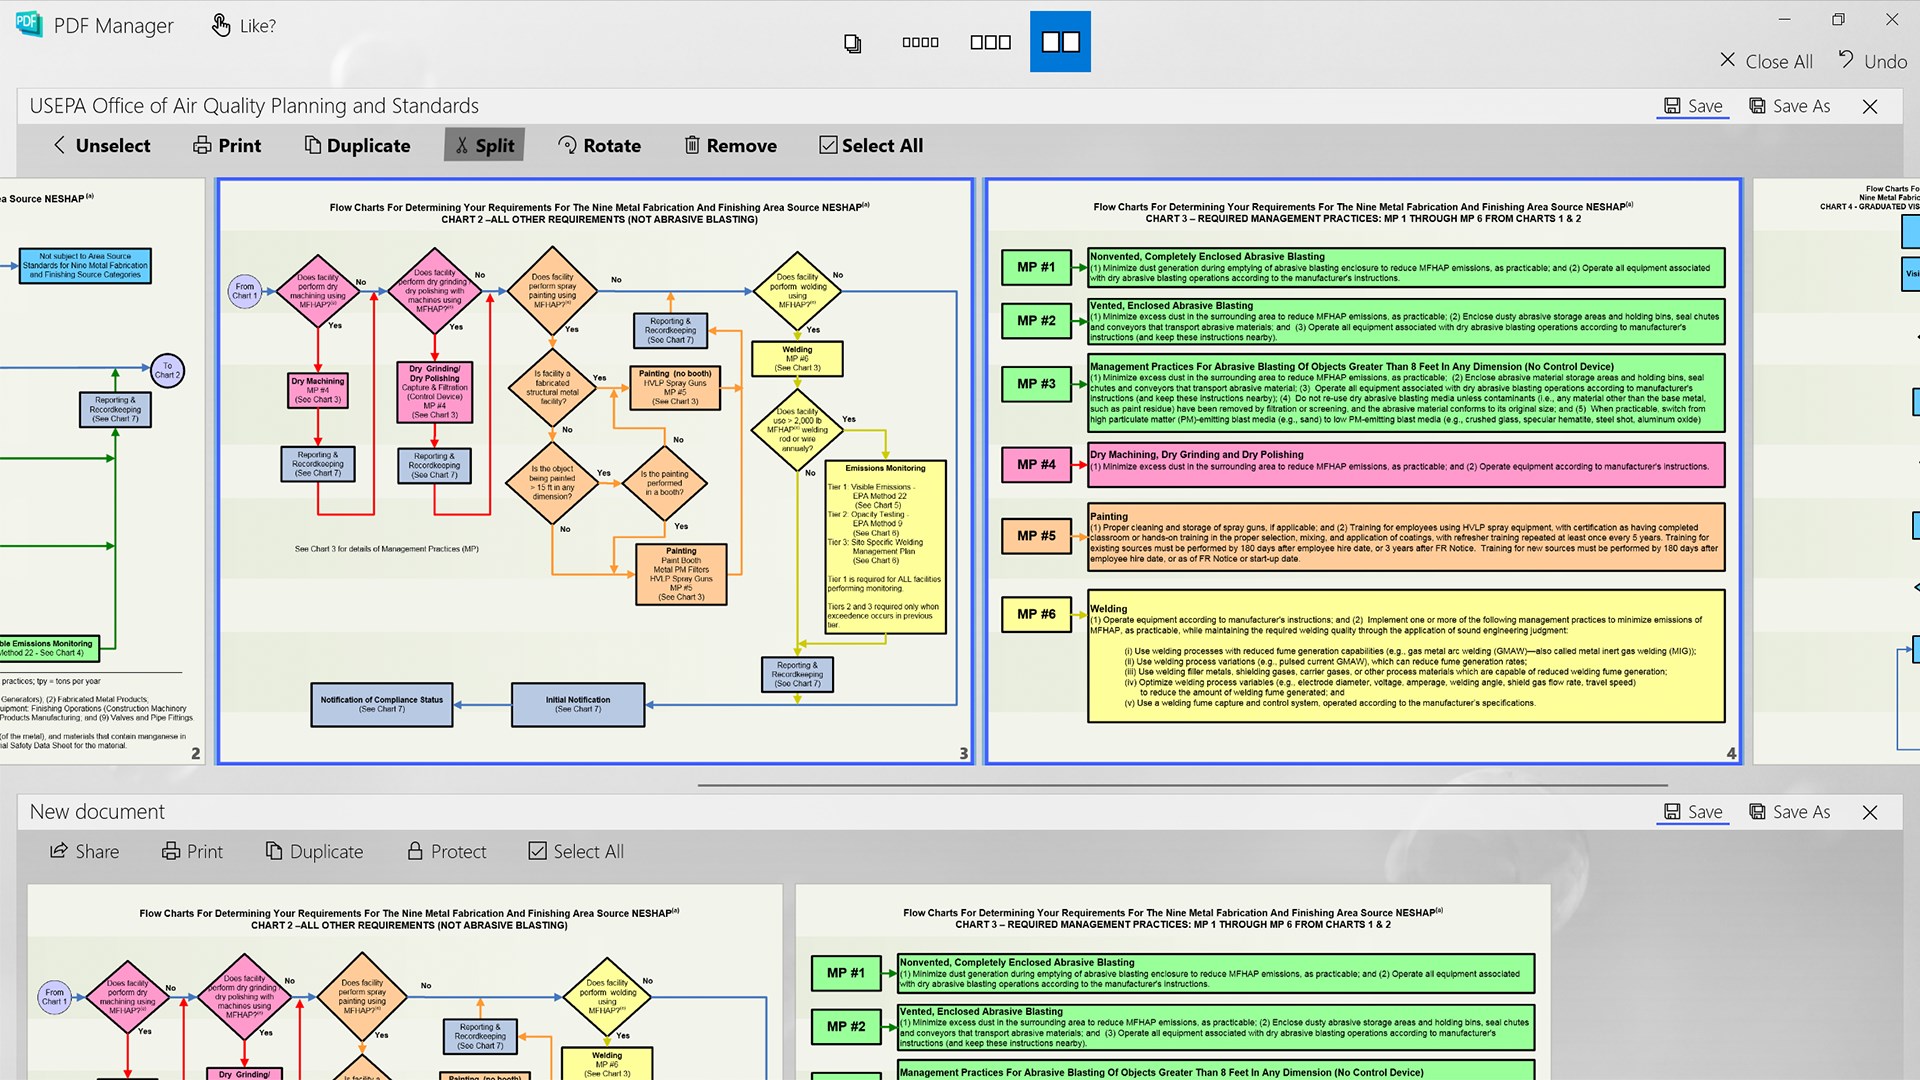Check Select All in the USEPA toolbar
The image size is (1920, 1080).
tap(869, 145)
